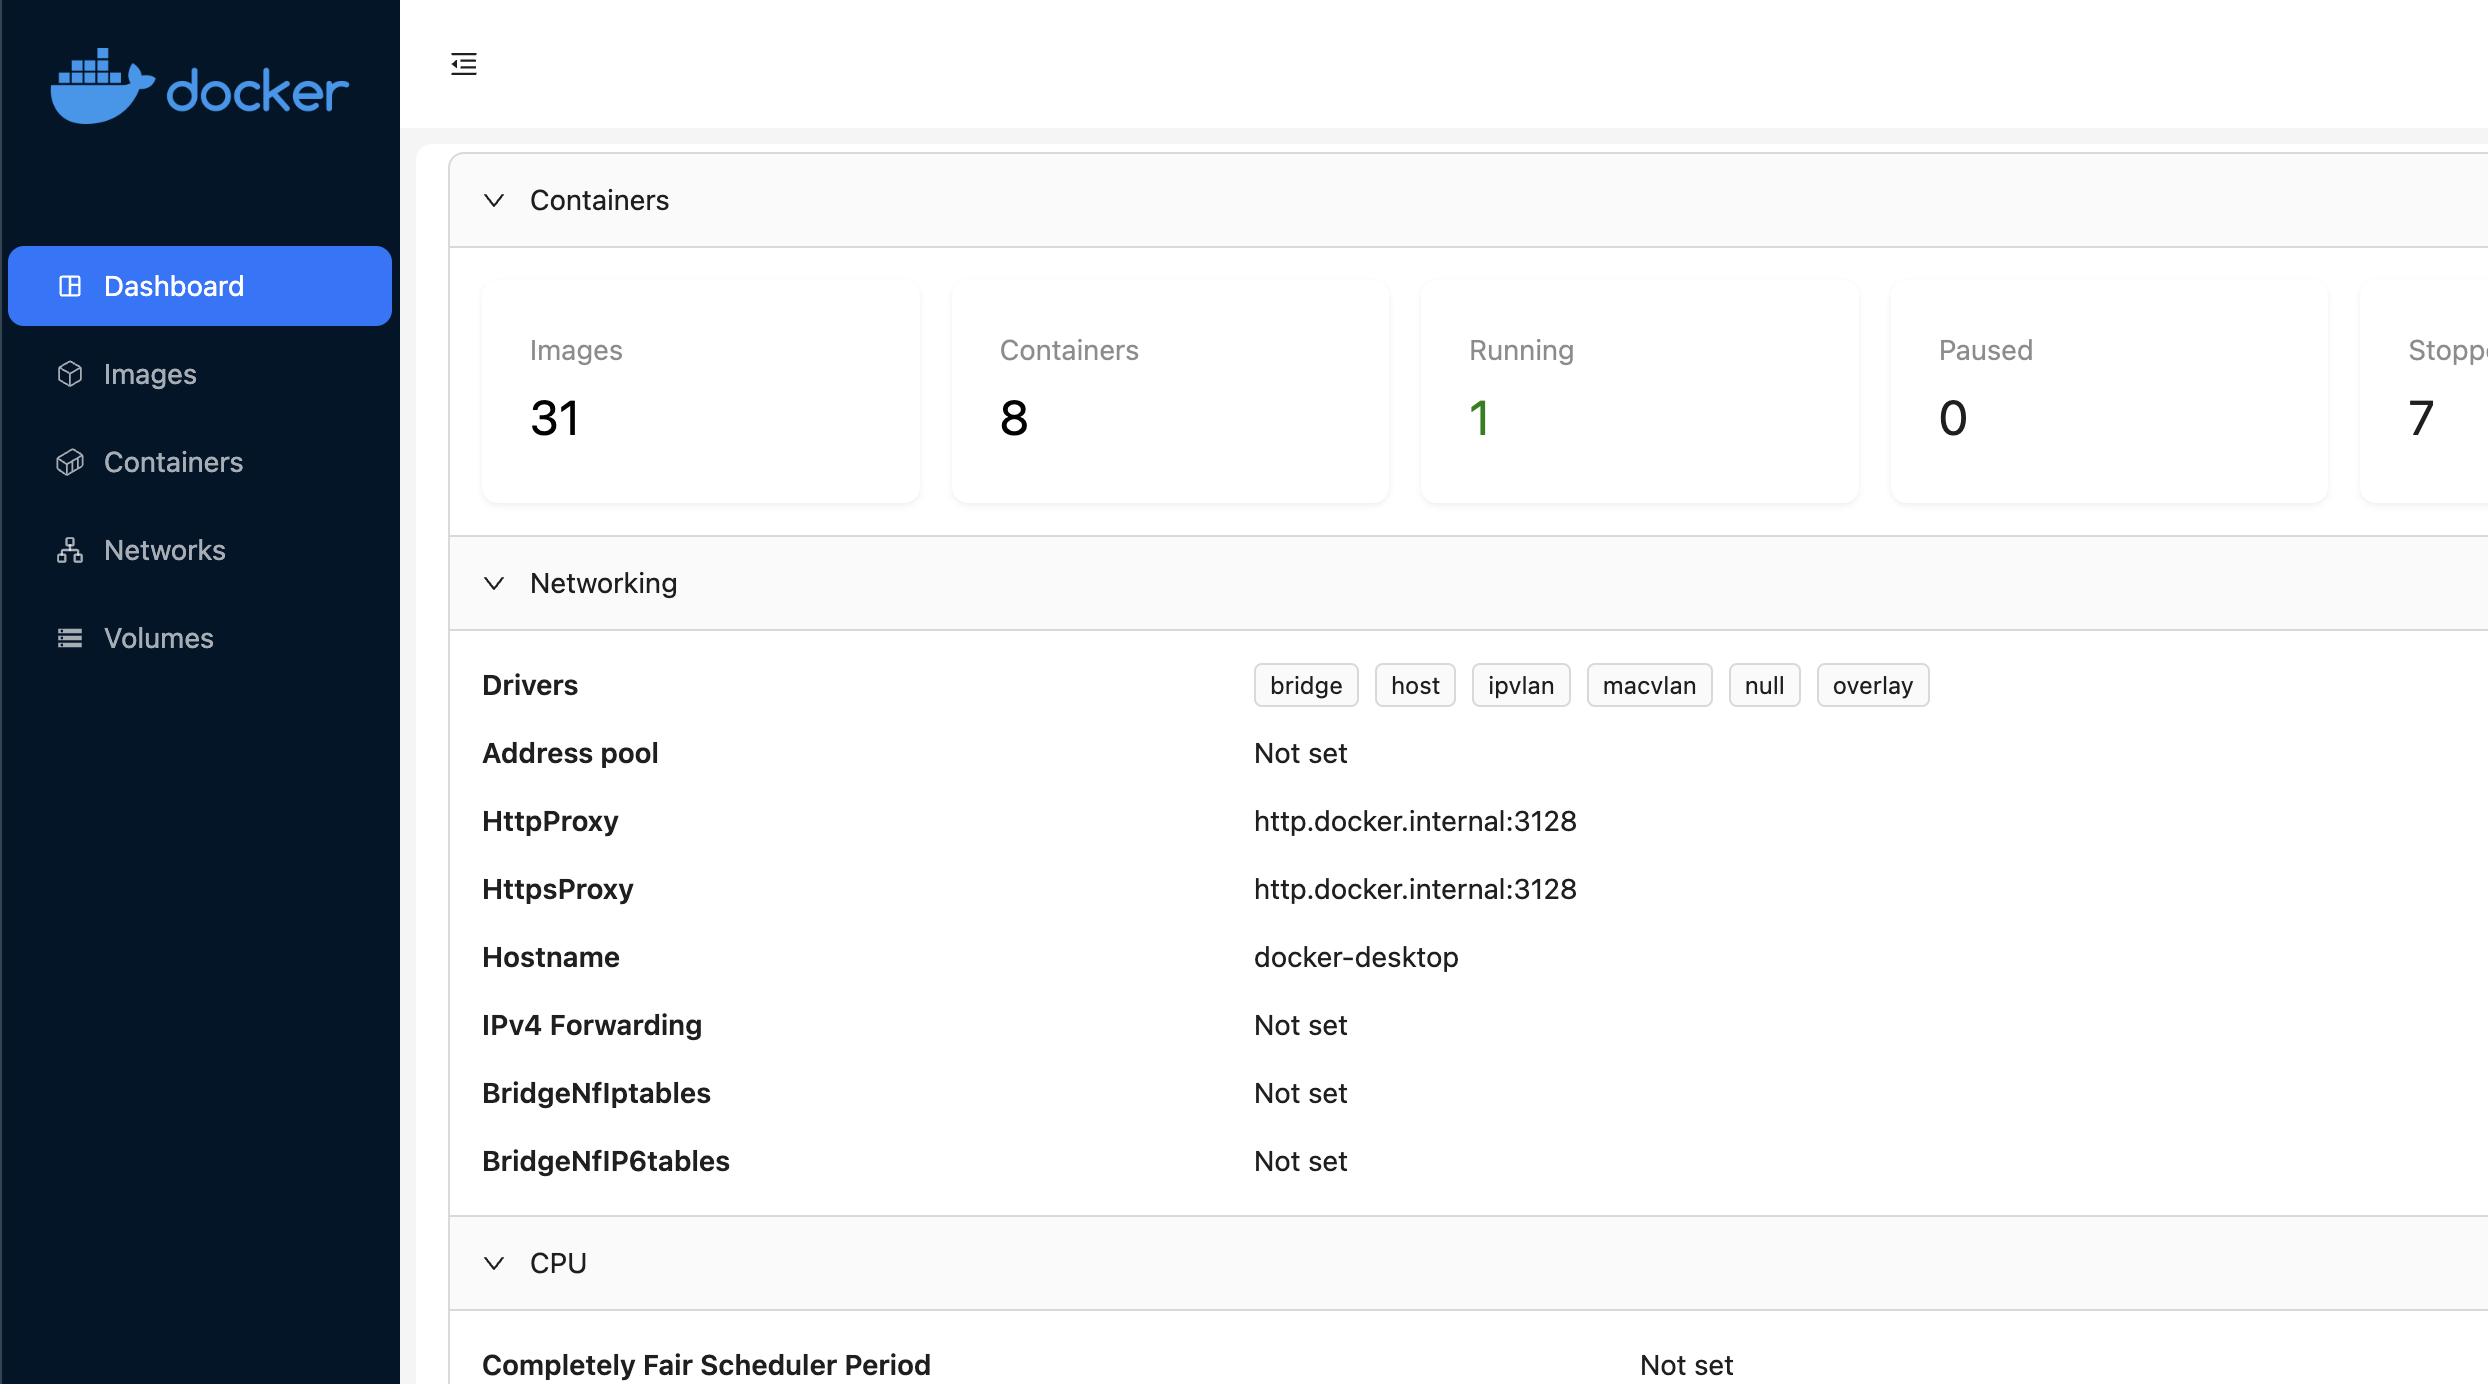Click the Volumes stack icon
The height and width of the screenshot is (1384, 2488).
click(70, 638)
